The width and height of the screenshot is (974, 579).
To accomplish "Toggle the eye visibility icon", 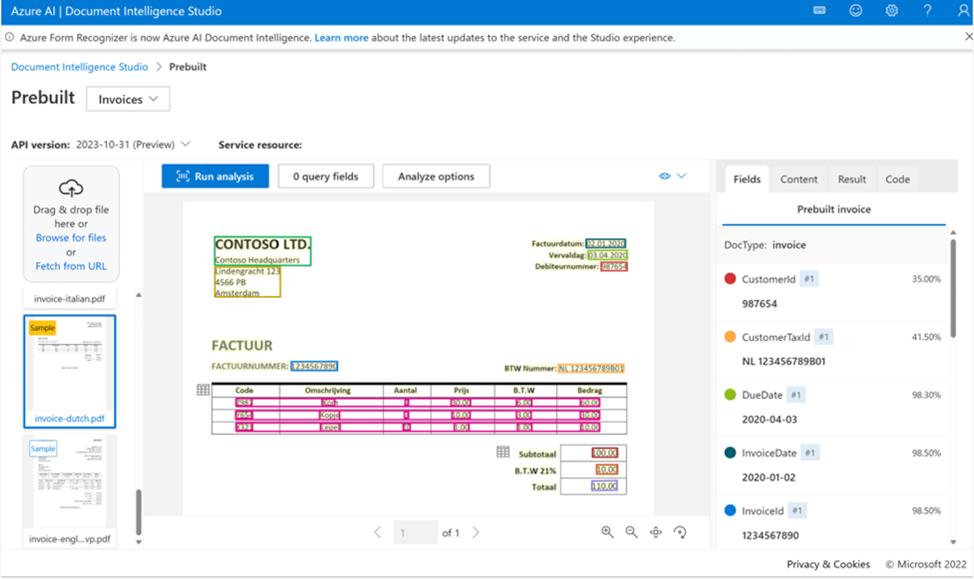I will coord(665,176).
